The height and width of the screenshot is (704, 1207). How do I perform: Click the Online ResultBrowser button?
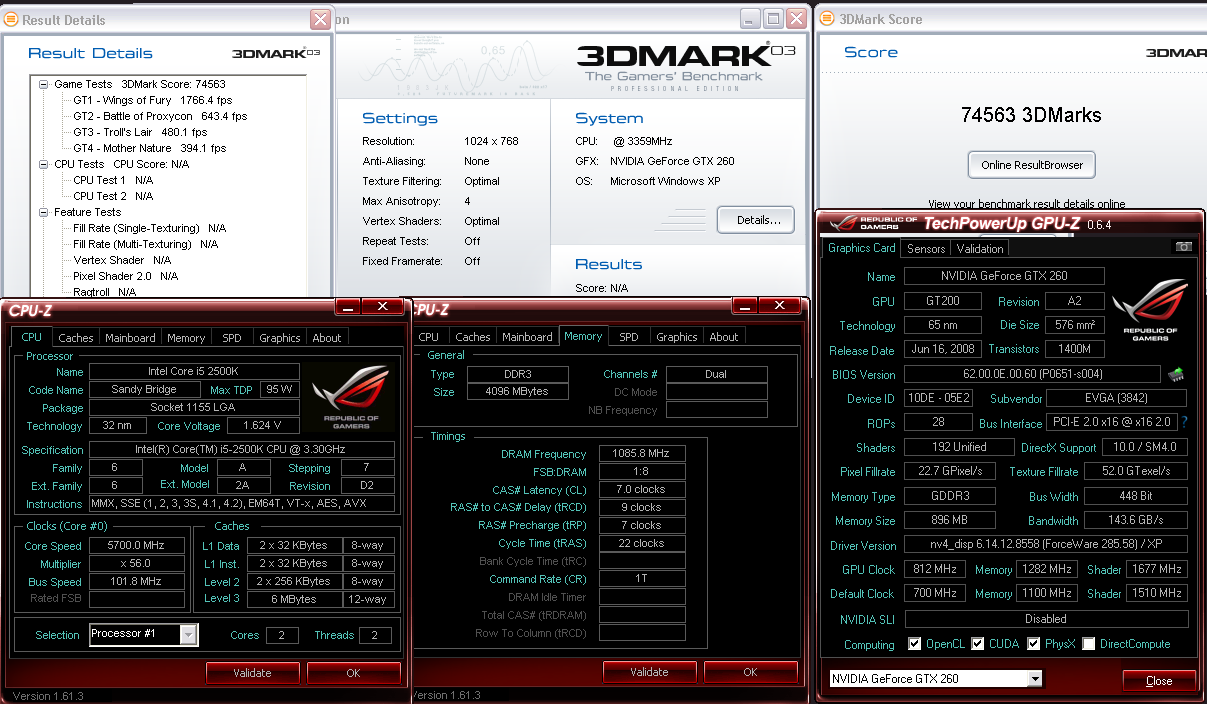[x=1032, y=165]
